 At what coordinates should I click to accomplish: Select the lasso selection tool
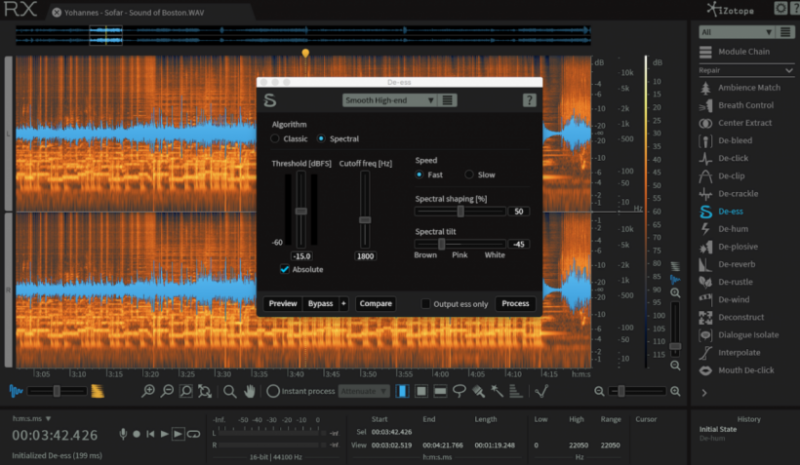(459, 391)
